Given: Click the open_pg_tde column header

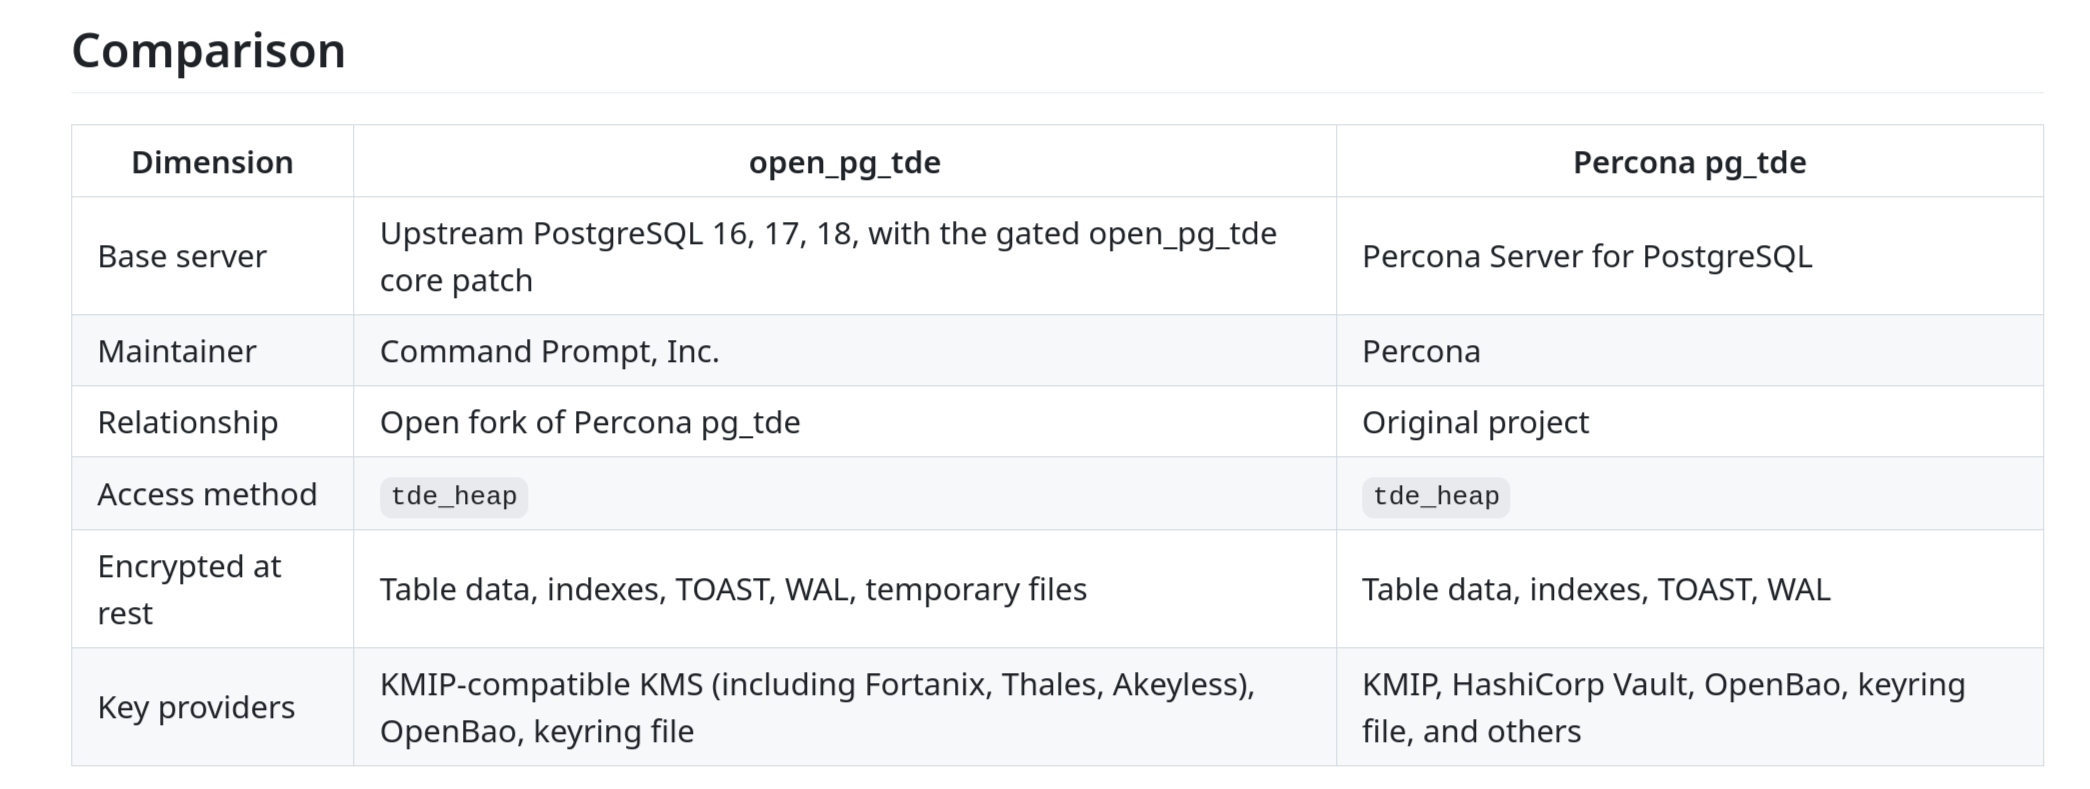Looking at the screenshot, I should pos(845,162).
